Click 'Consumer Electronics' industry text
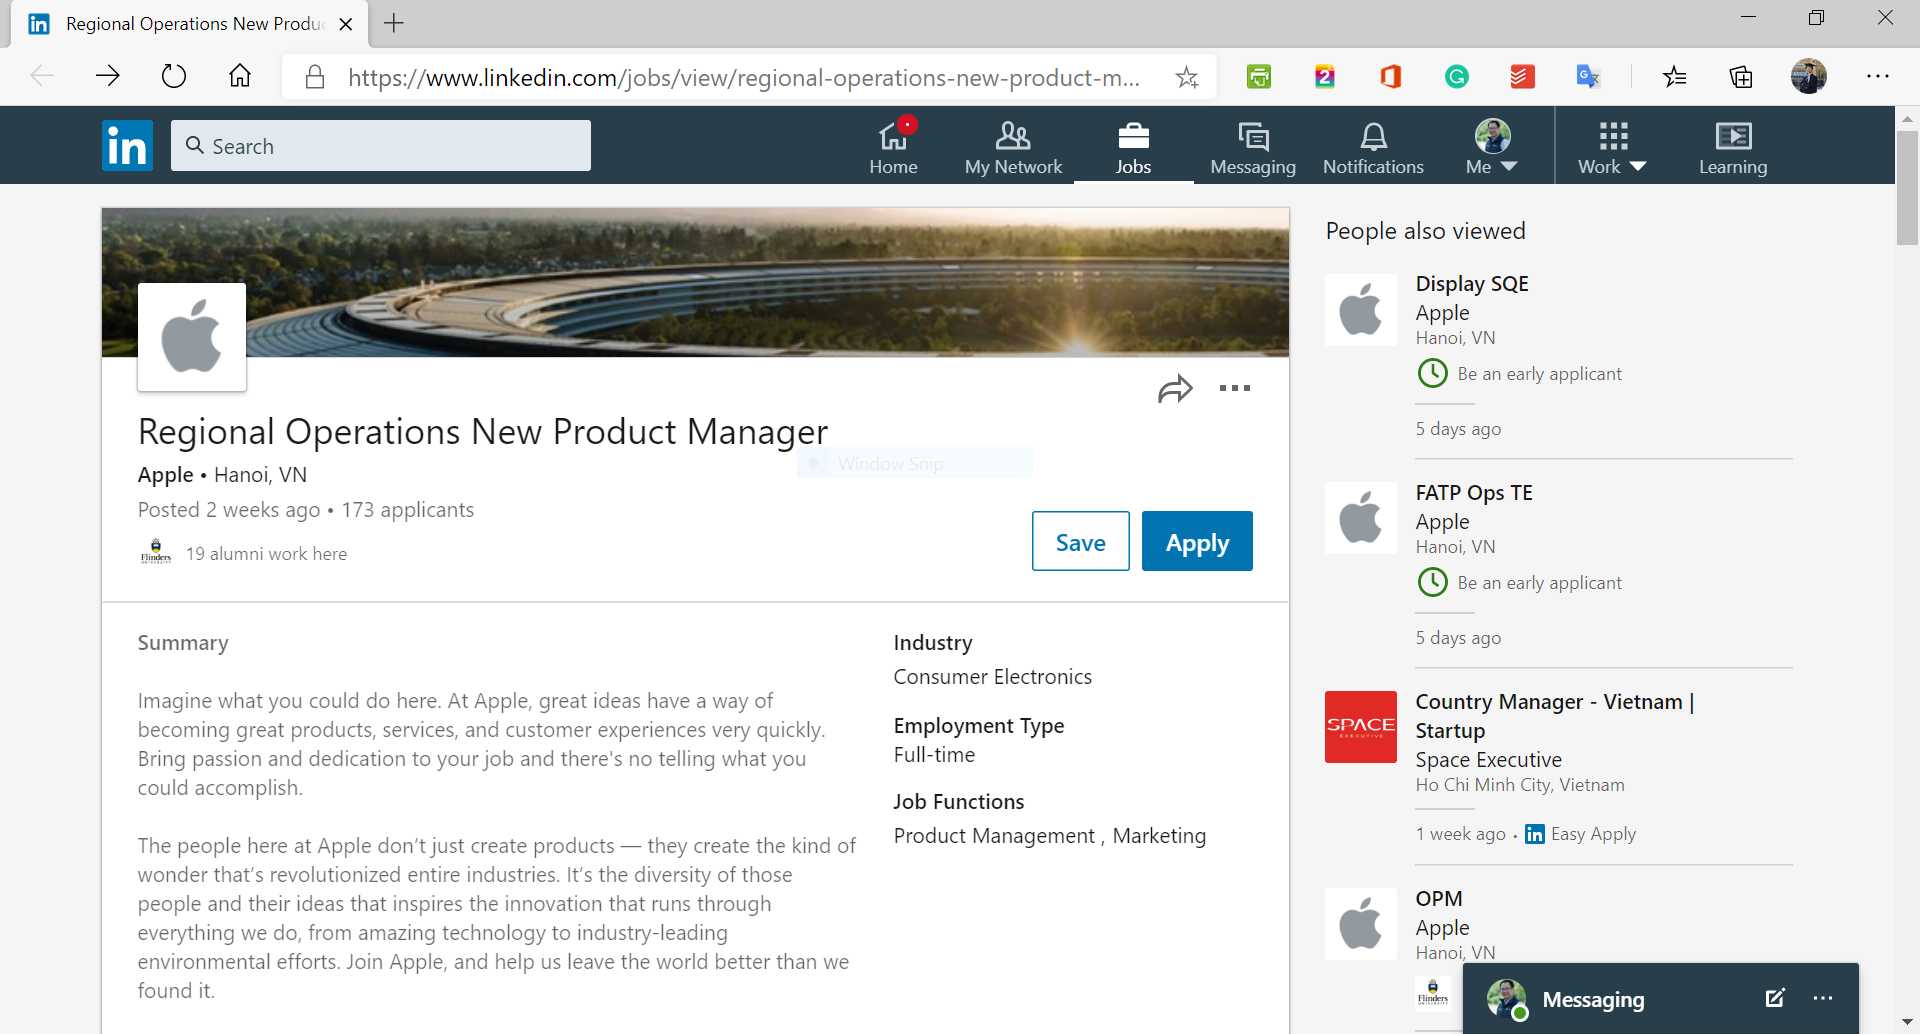 (x=992, y=677)
